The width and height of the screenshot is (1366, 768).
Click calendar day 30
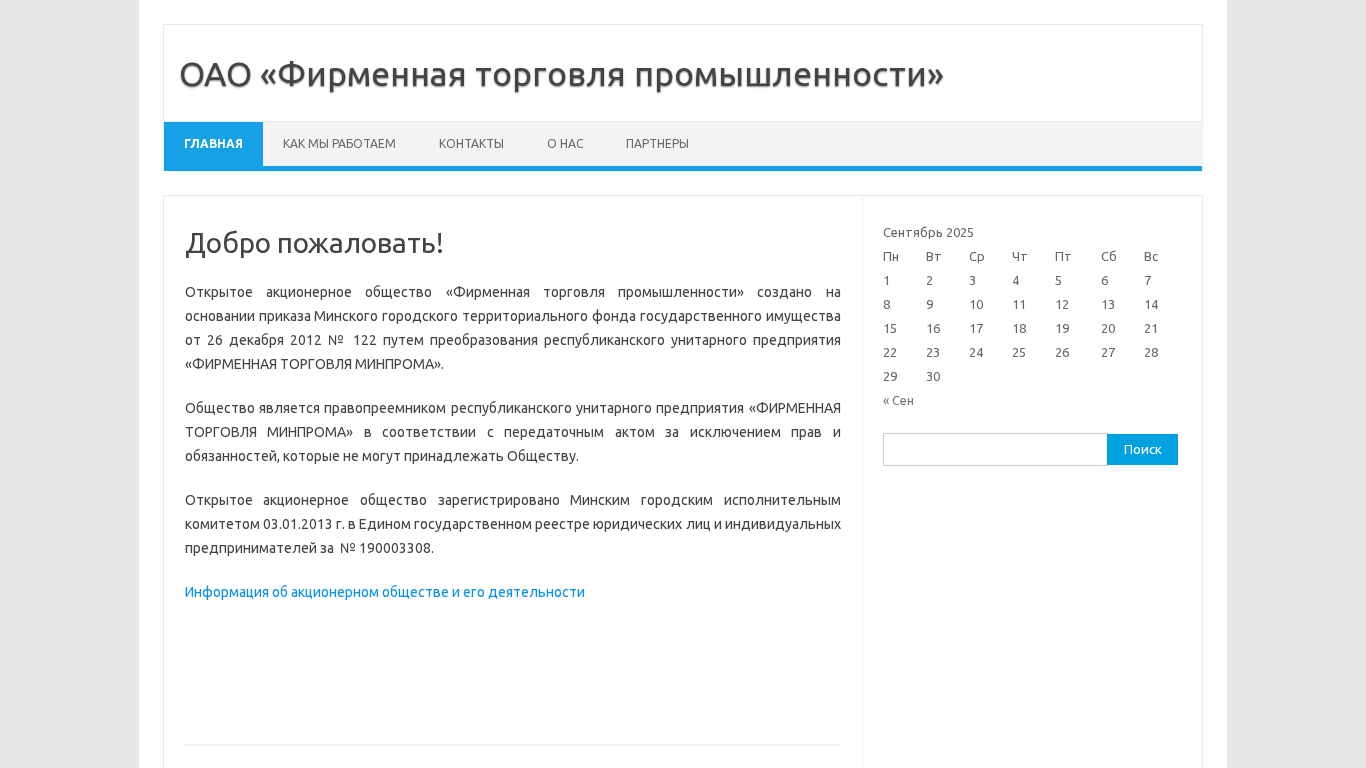point(933,377)
